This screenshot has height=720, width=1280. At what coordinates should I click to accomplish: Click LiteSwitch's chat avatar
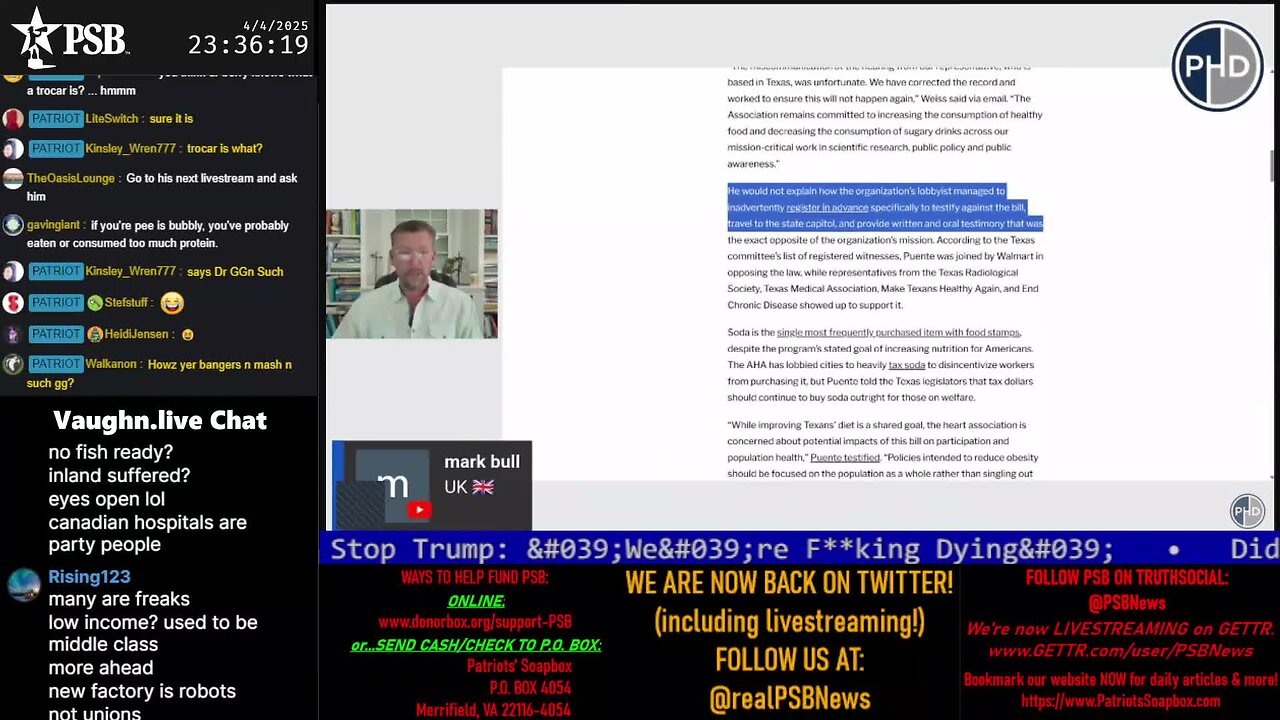(x=13, y=119)
